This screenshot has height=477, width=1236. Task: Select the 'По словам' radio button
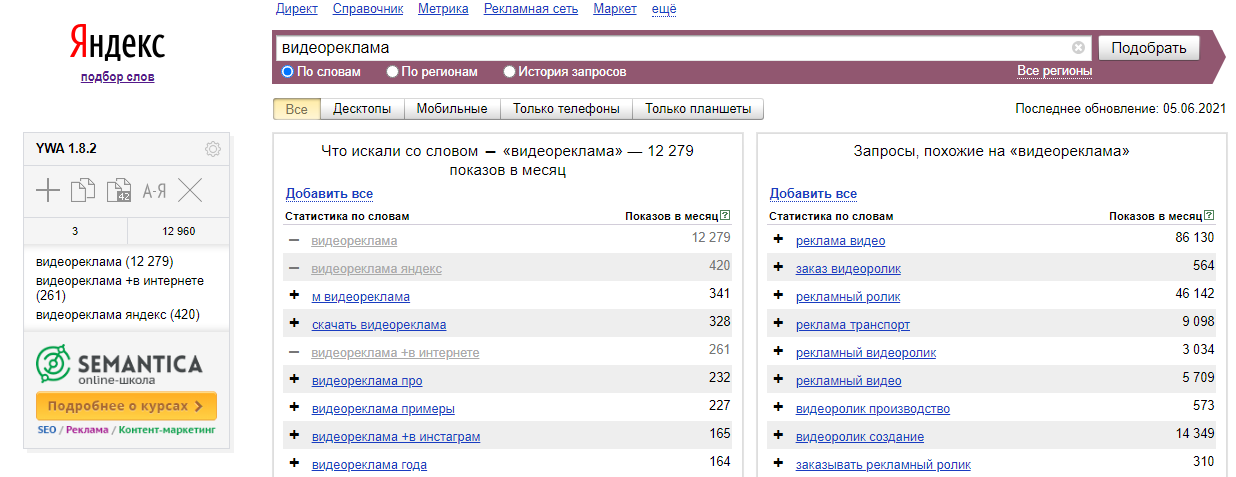(288, 72)
